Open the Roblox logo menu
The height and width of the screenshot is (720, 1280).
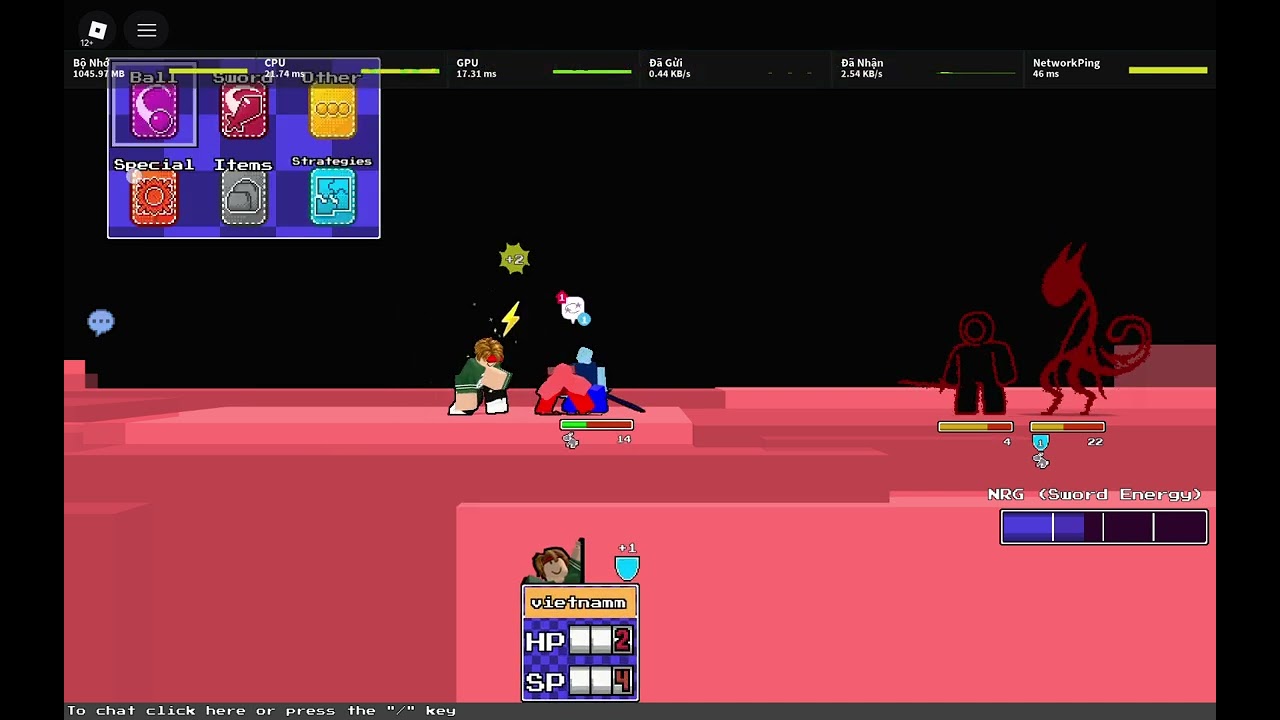click(x=97, y=31)
